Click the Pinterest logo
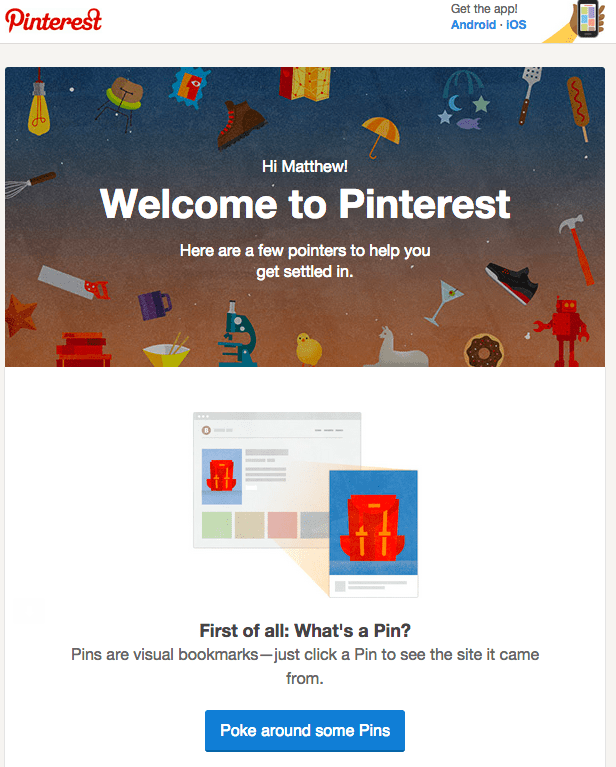Image resolution: width=616 pixels, height=767 pixels. (x=53, y=21)
